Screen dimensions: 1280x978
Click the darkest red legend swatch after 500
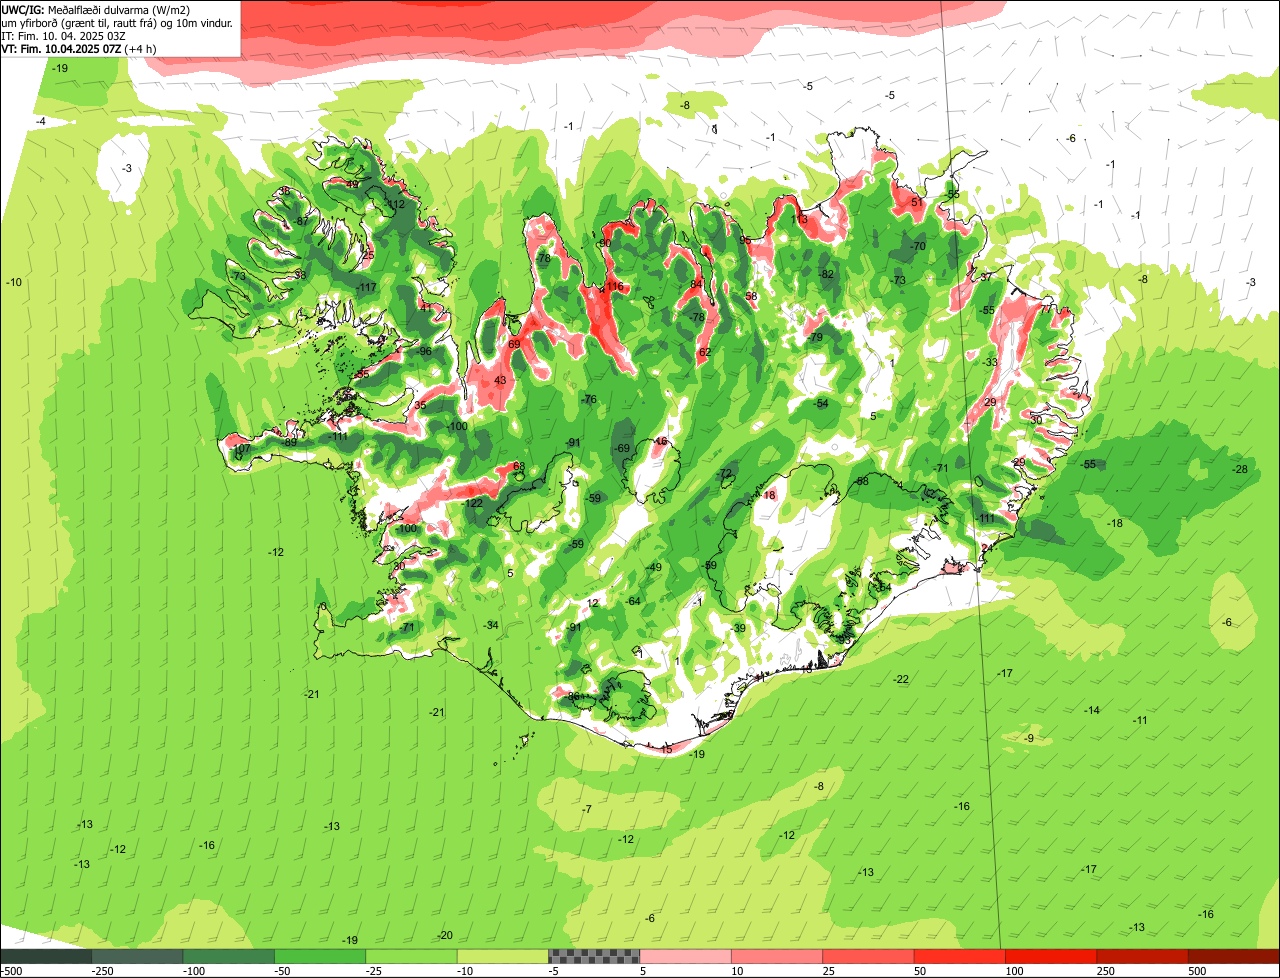pyautogui.click(x=1234, y=956)
